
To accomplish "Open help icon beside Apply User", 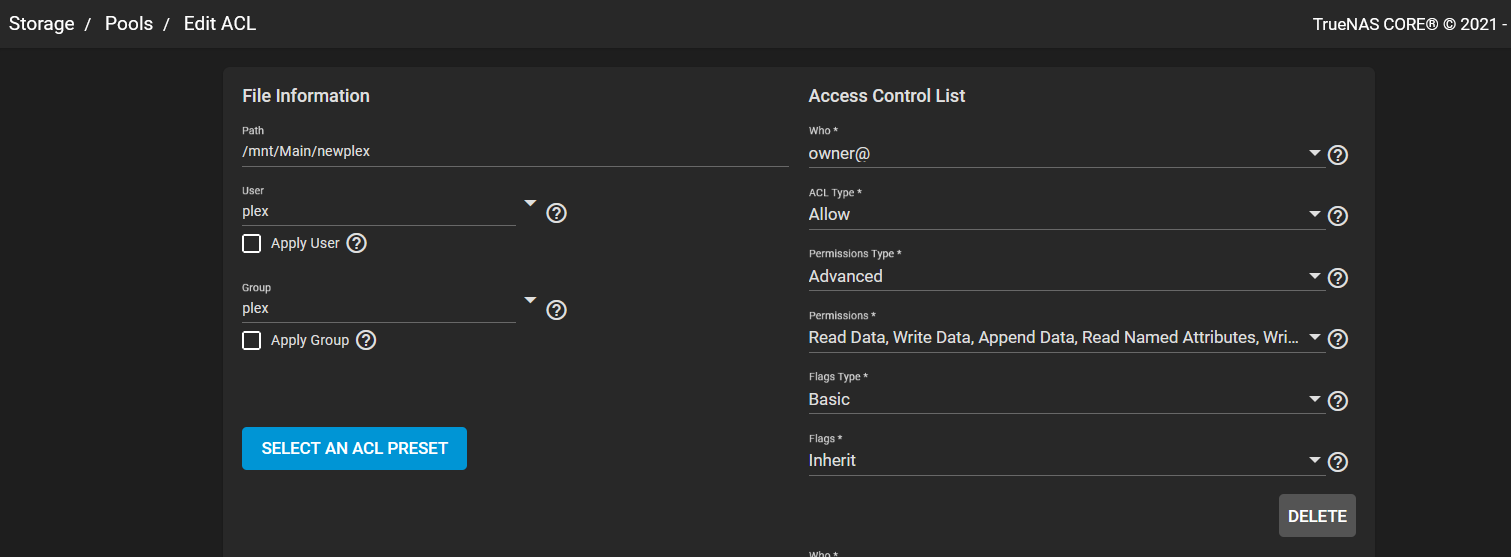I will click(356, 243).
